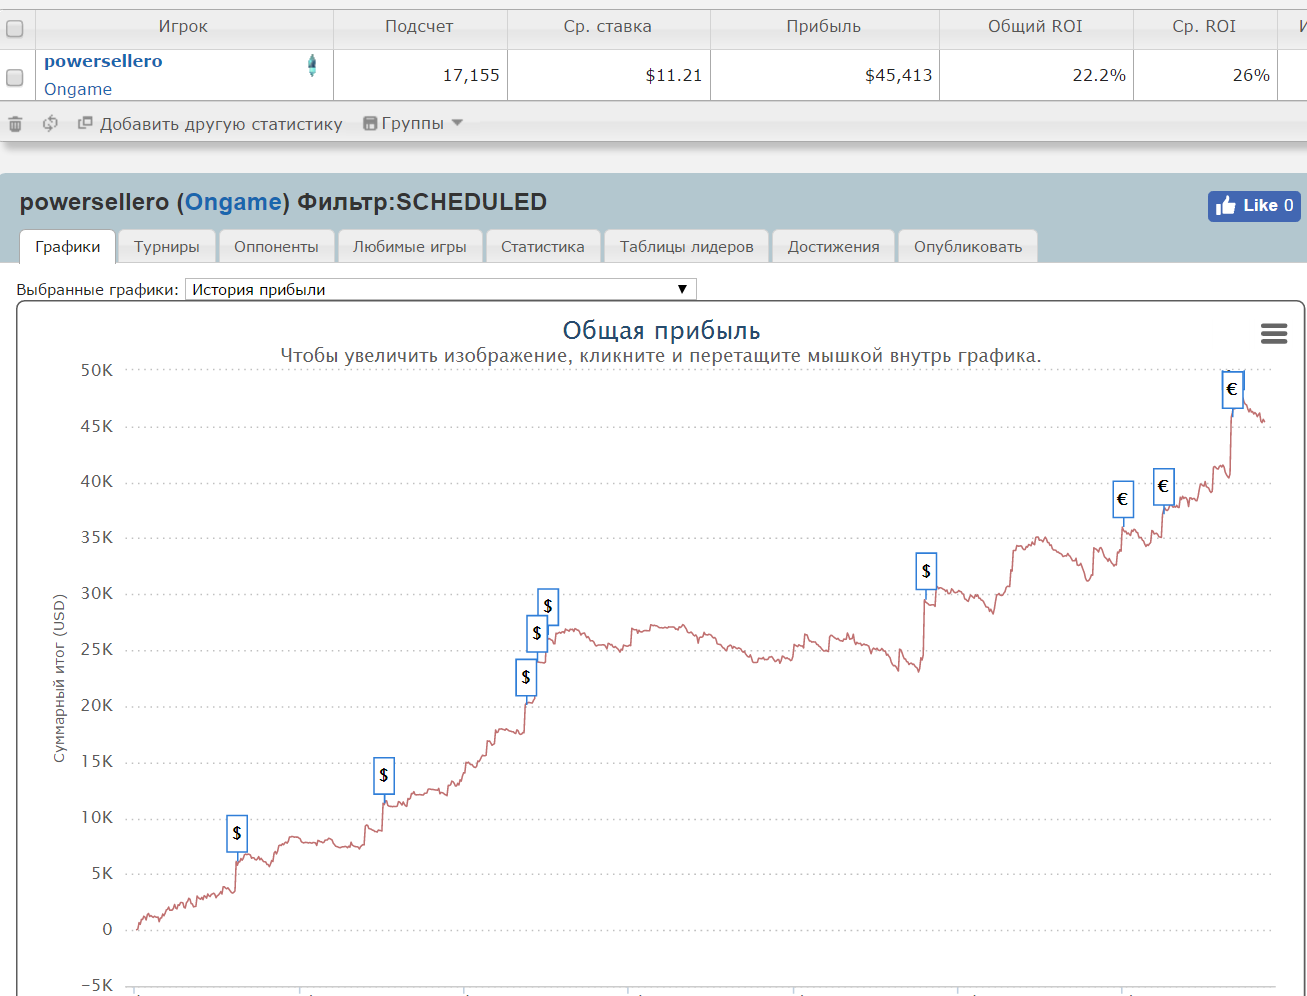This screenshot has width=1307, height=996.
Task: Click the dollar marker near 30K at chart middle
Action: coord(926,571)
